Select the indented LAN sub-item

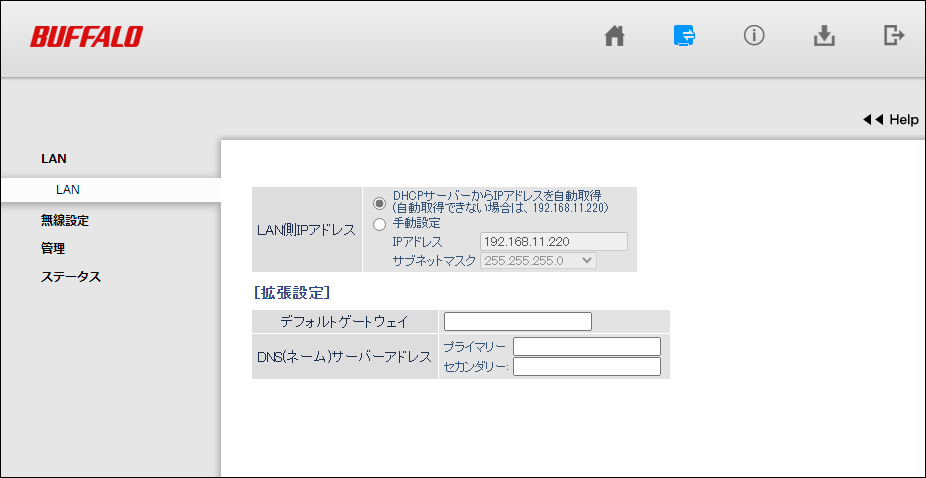coord(68,189)
